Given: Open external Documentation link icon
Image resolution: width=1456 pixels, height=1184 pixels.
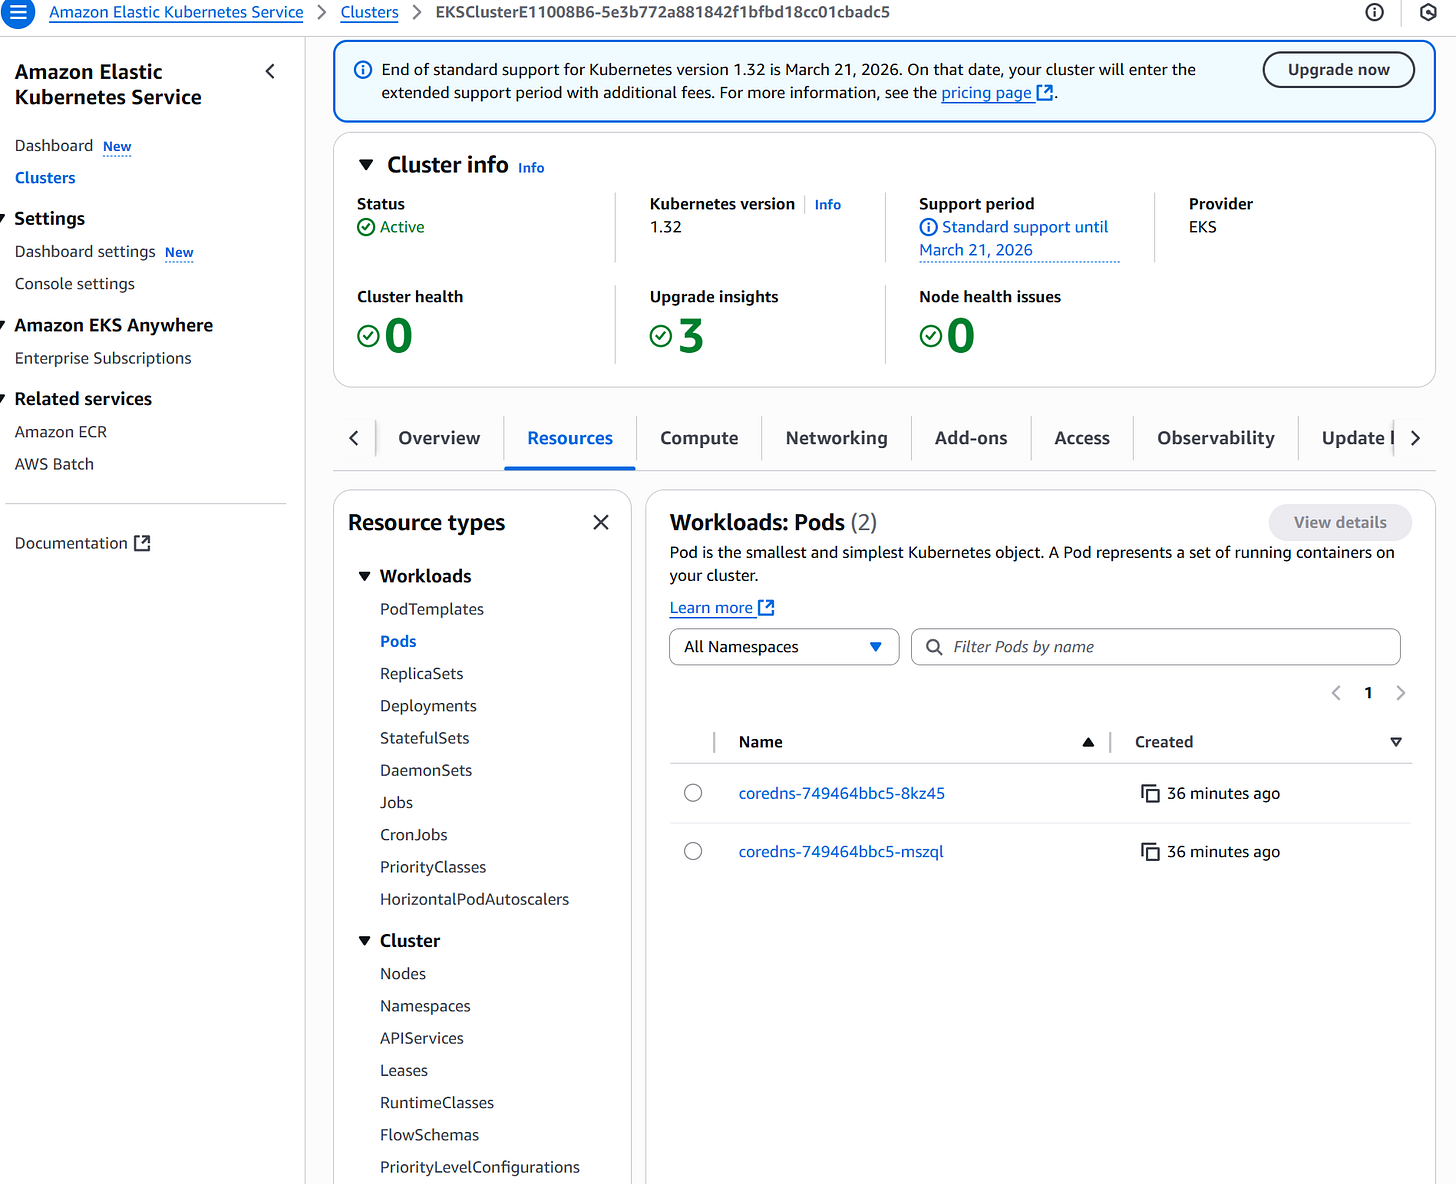Looking at the screenshot, I should [142, 543].
